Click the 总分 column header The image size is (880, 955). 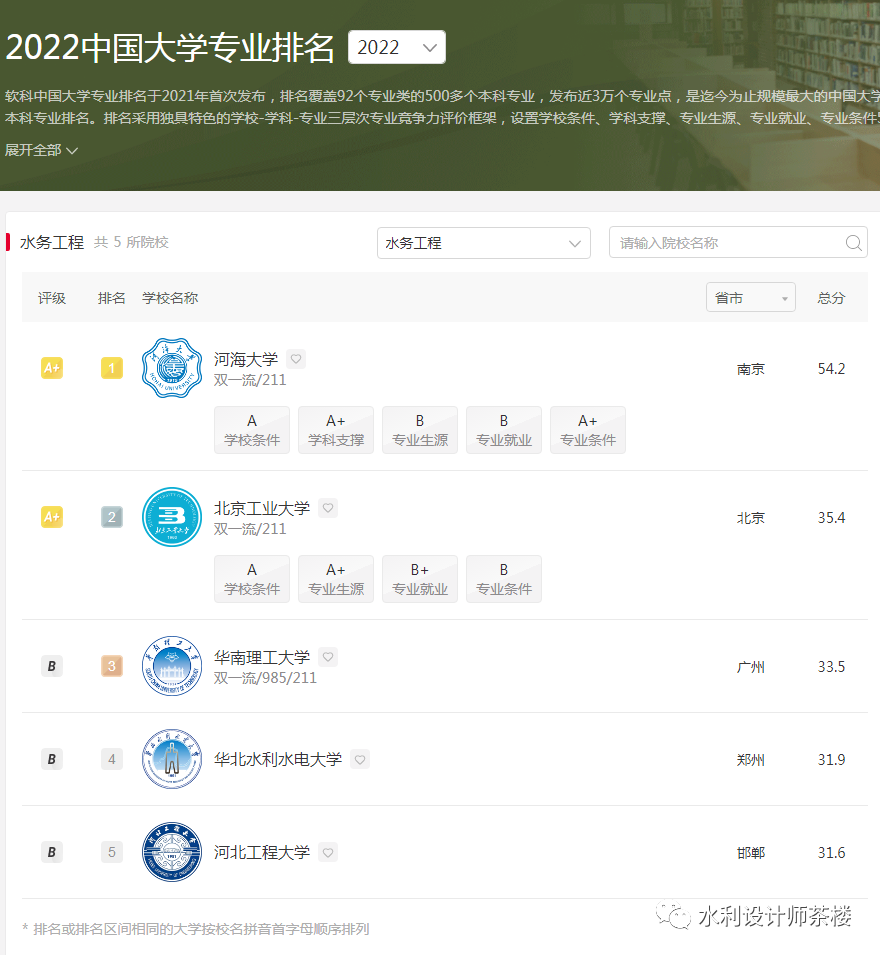831,298
